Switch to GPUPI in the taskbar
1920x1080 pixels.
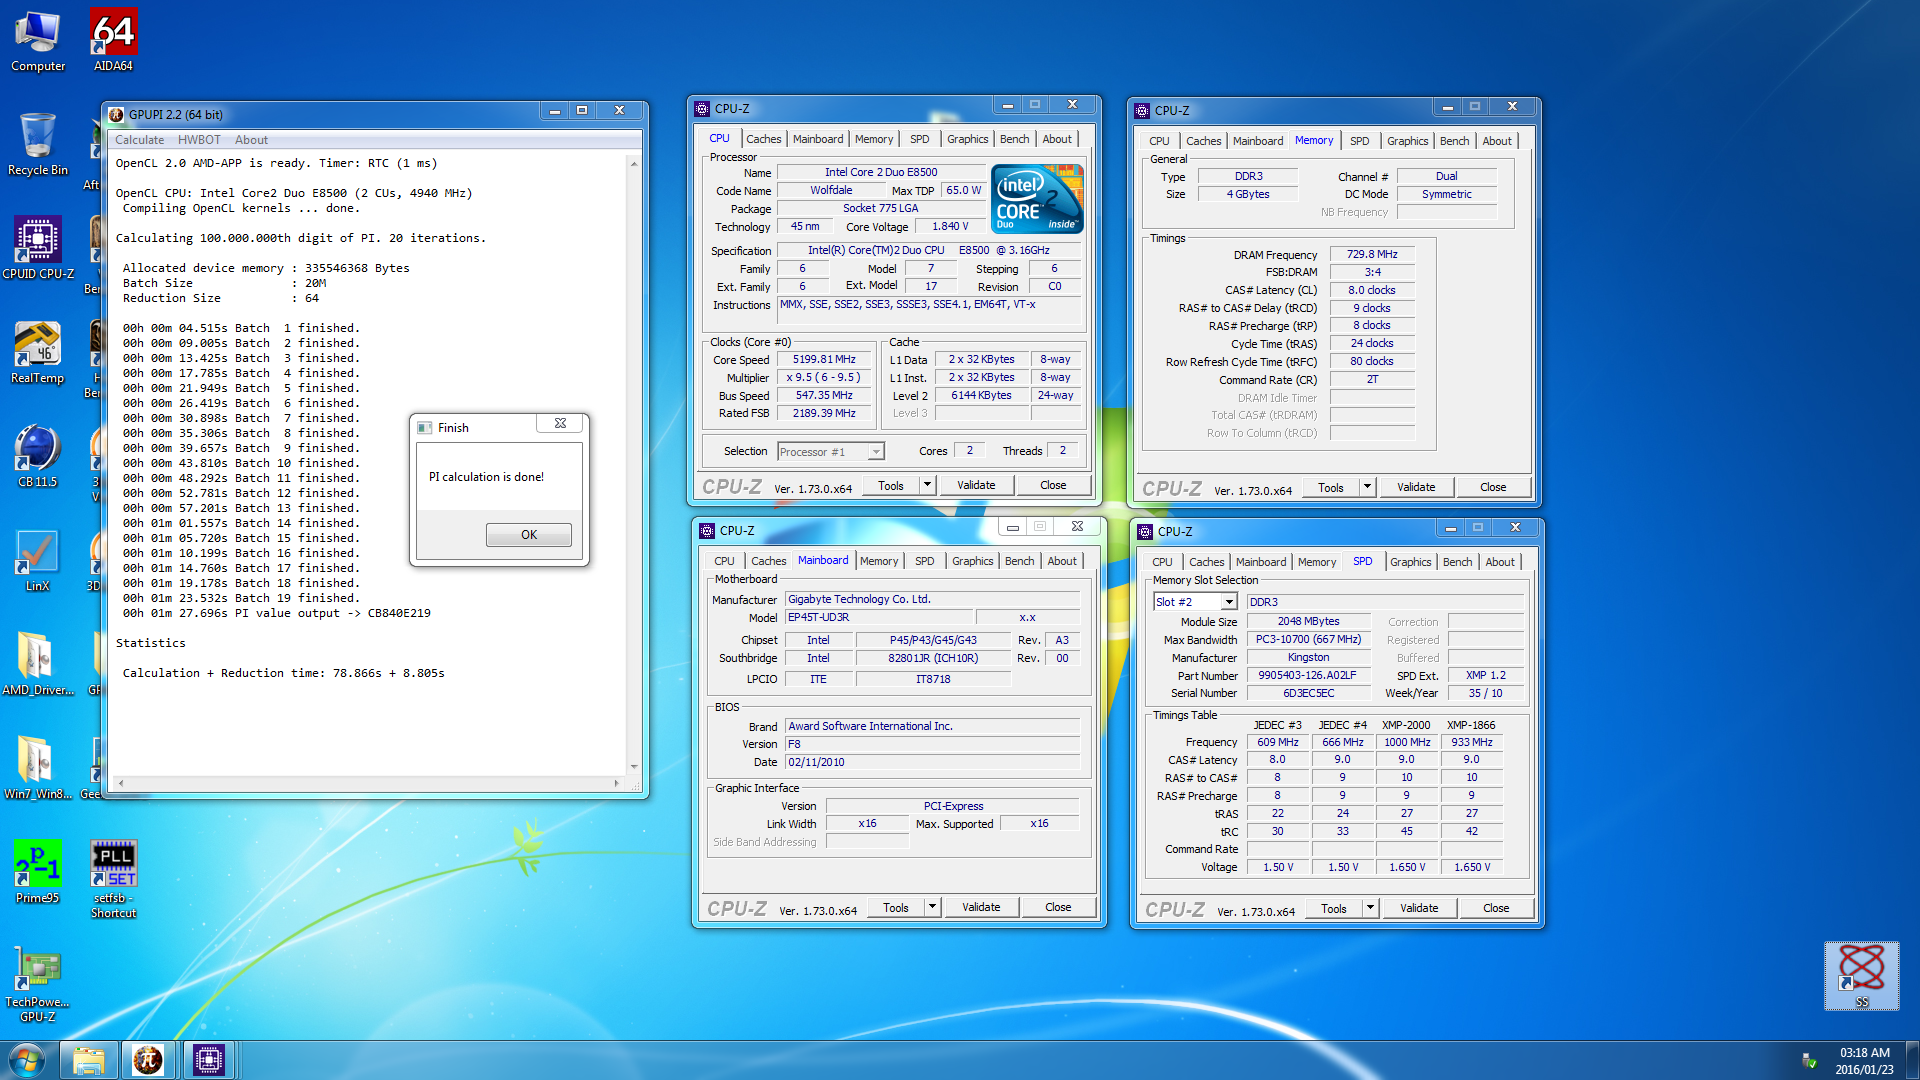tap(148, 1060)
